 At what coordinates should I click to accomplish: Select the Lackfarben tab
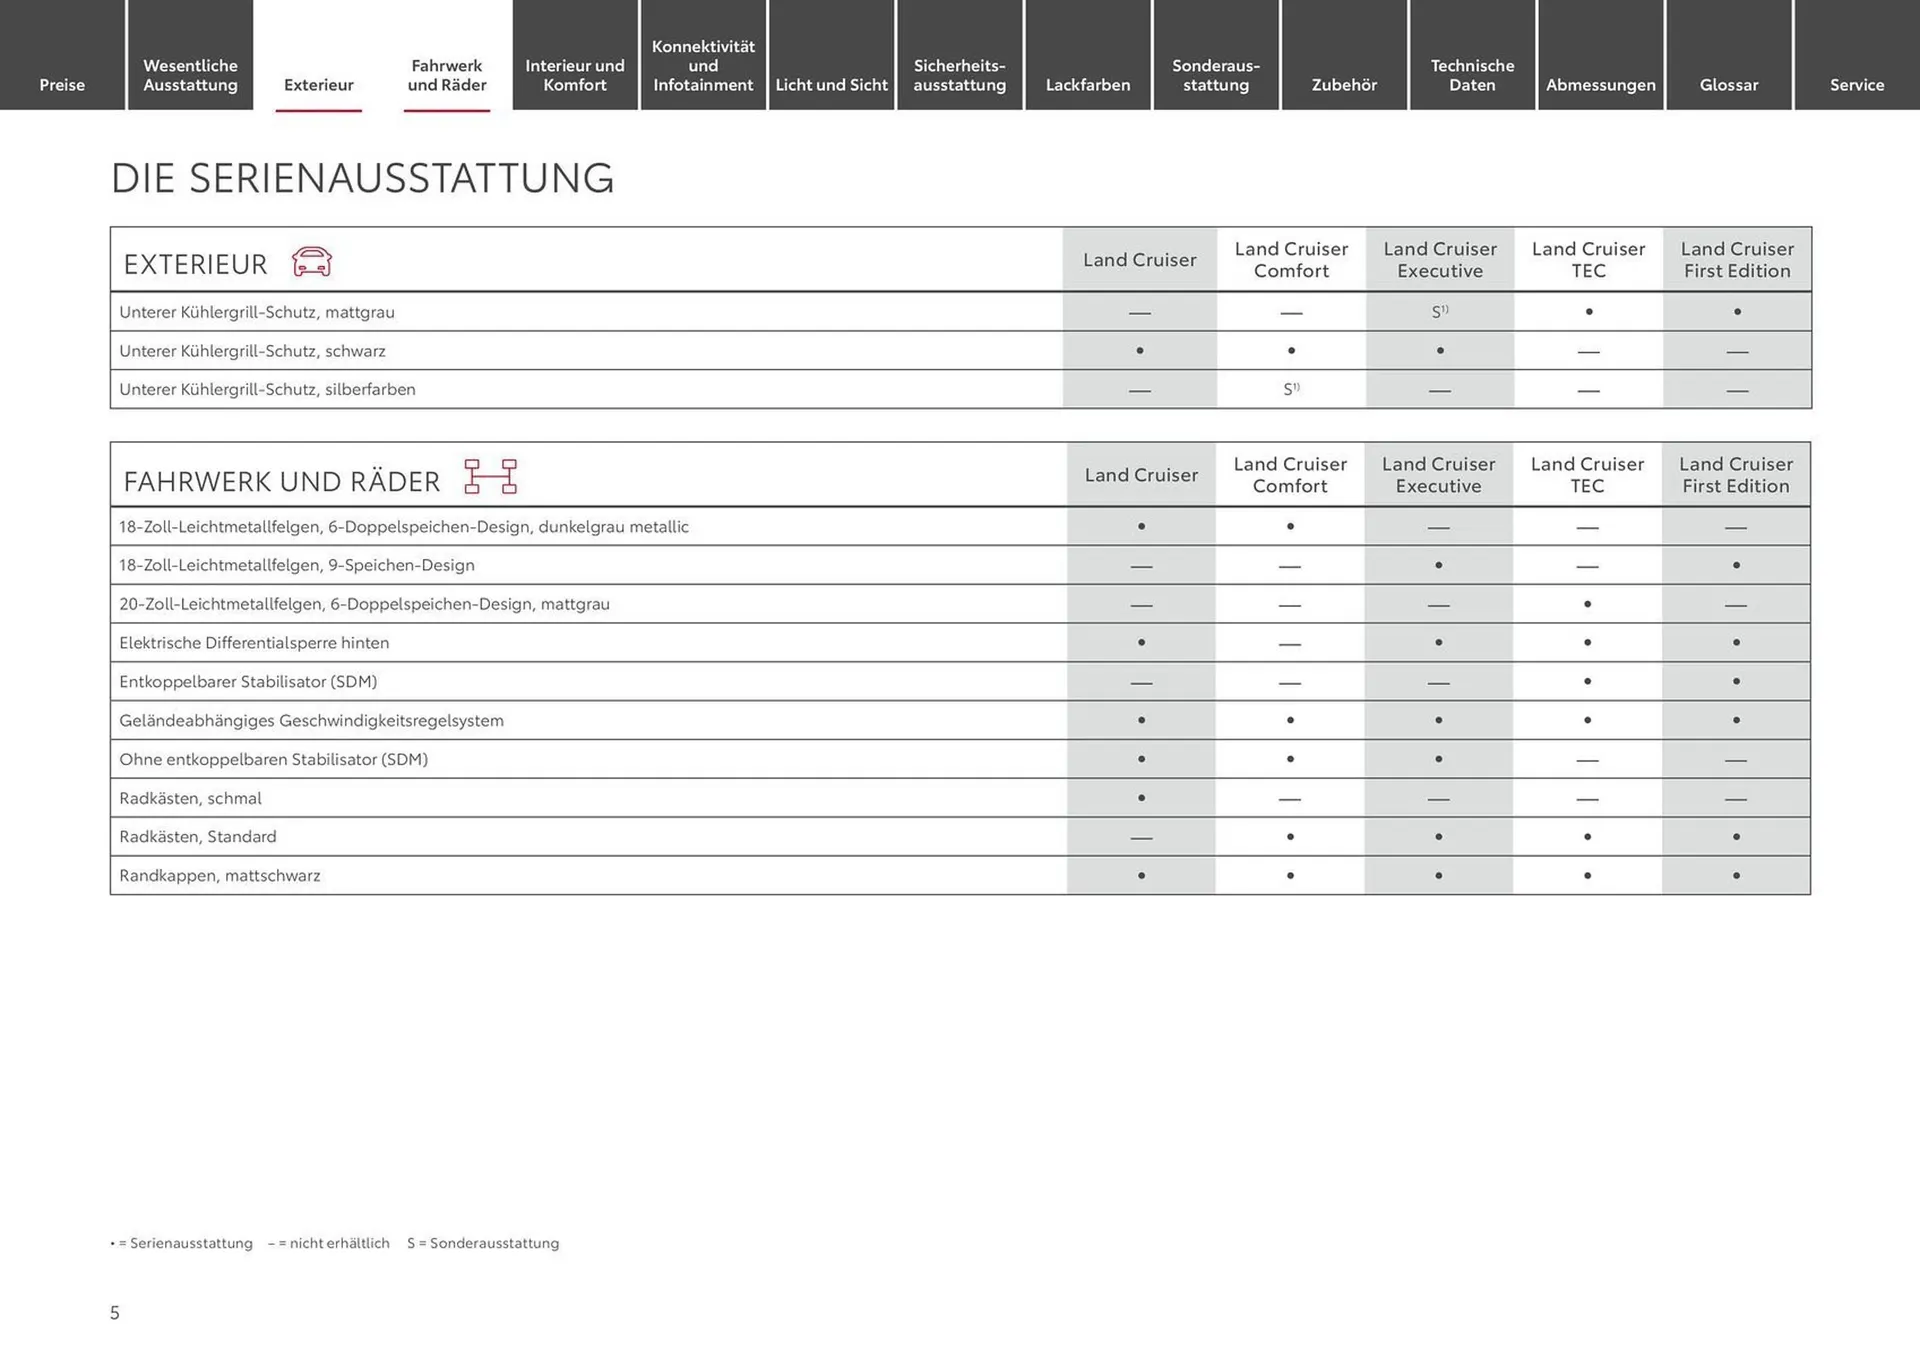pos(1087,84)
